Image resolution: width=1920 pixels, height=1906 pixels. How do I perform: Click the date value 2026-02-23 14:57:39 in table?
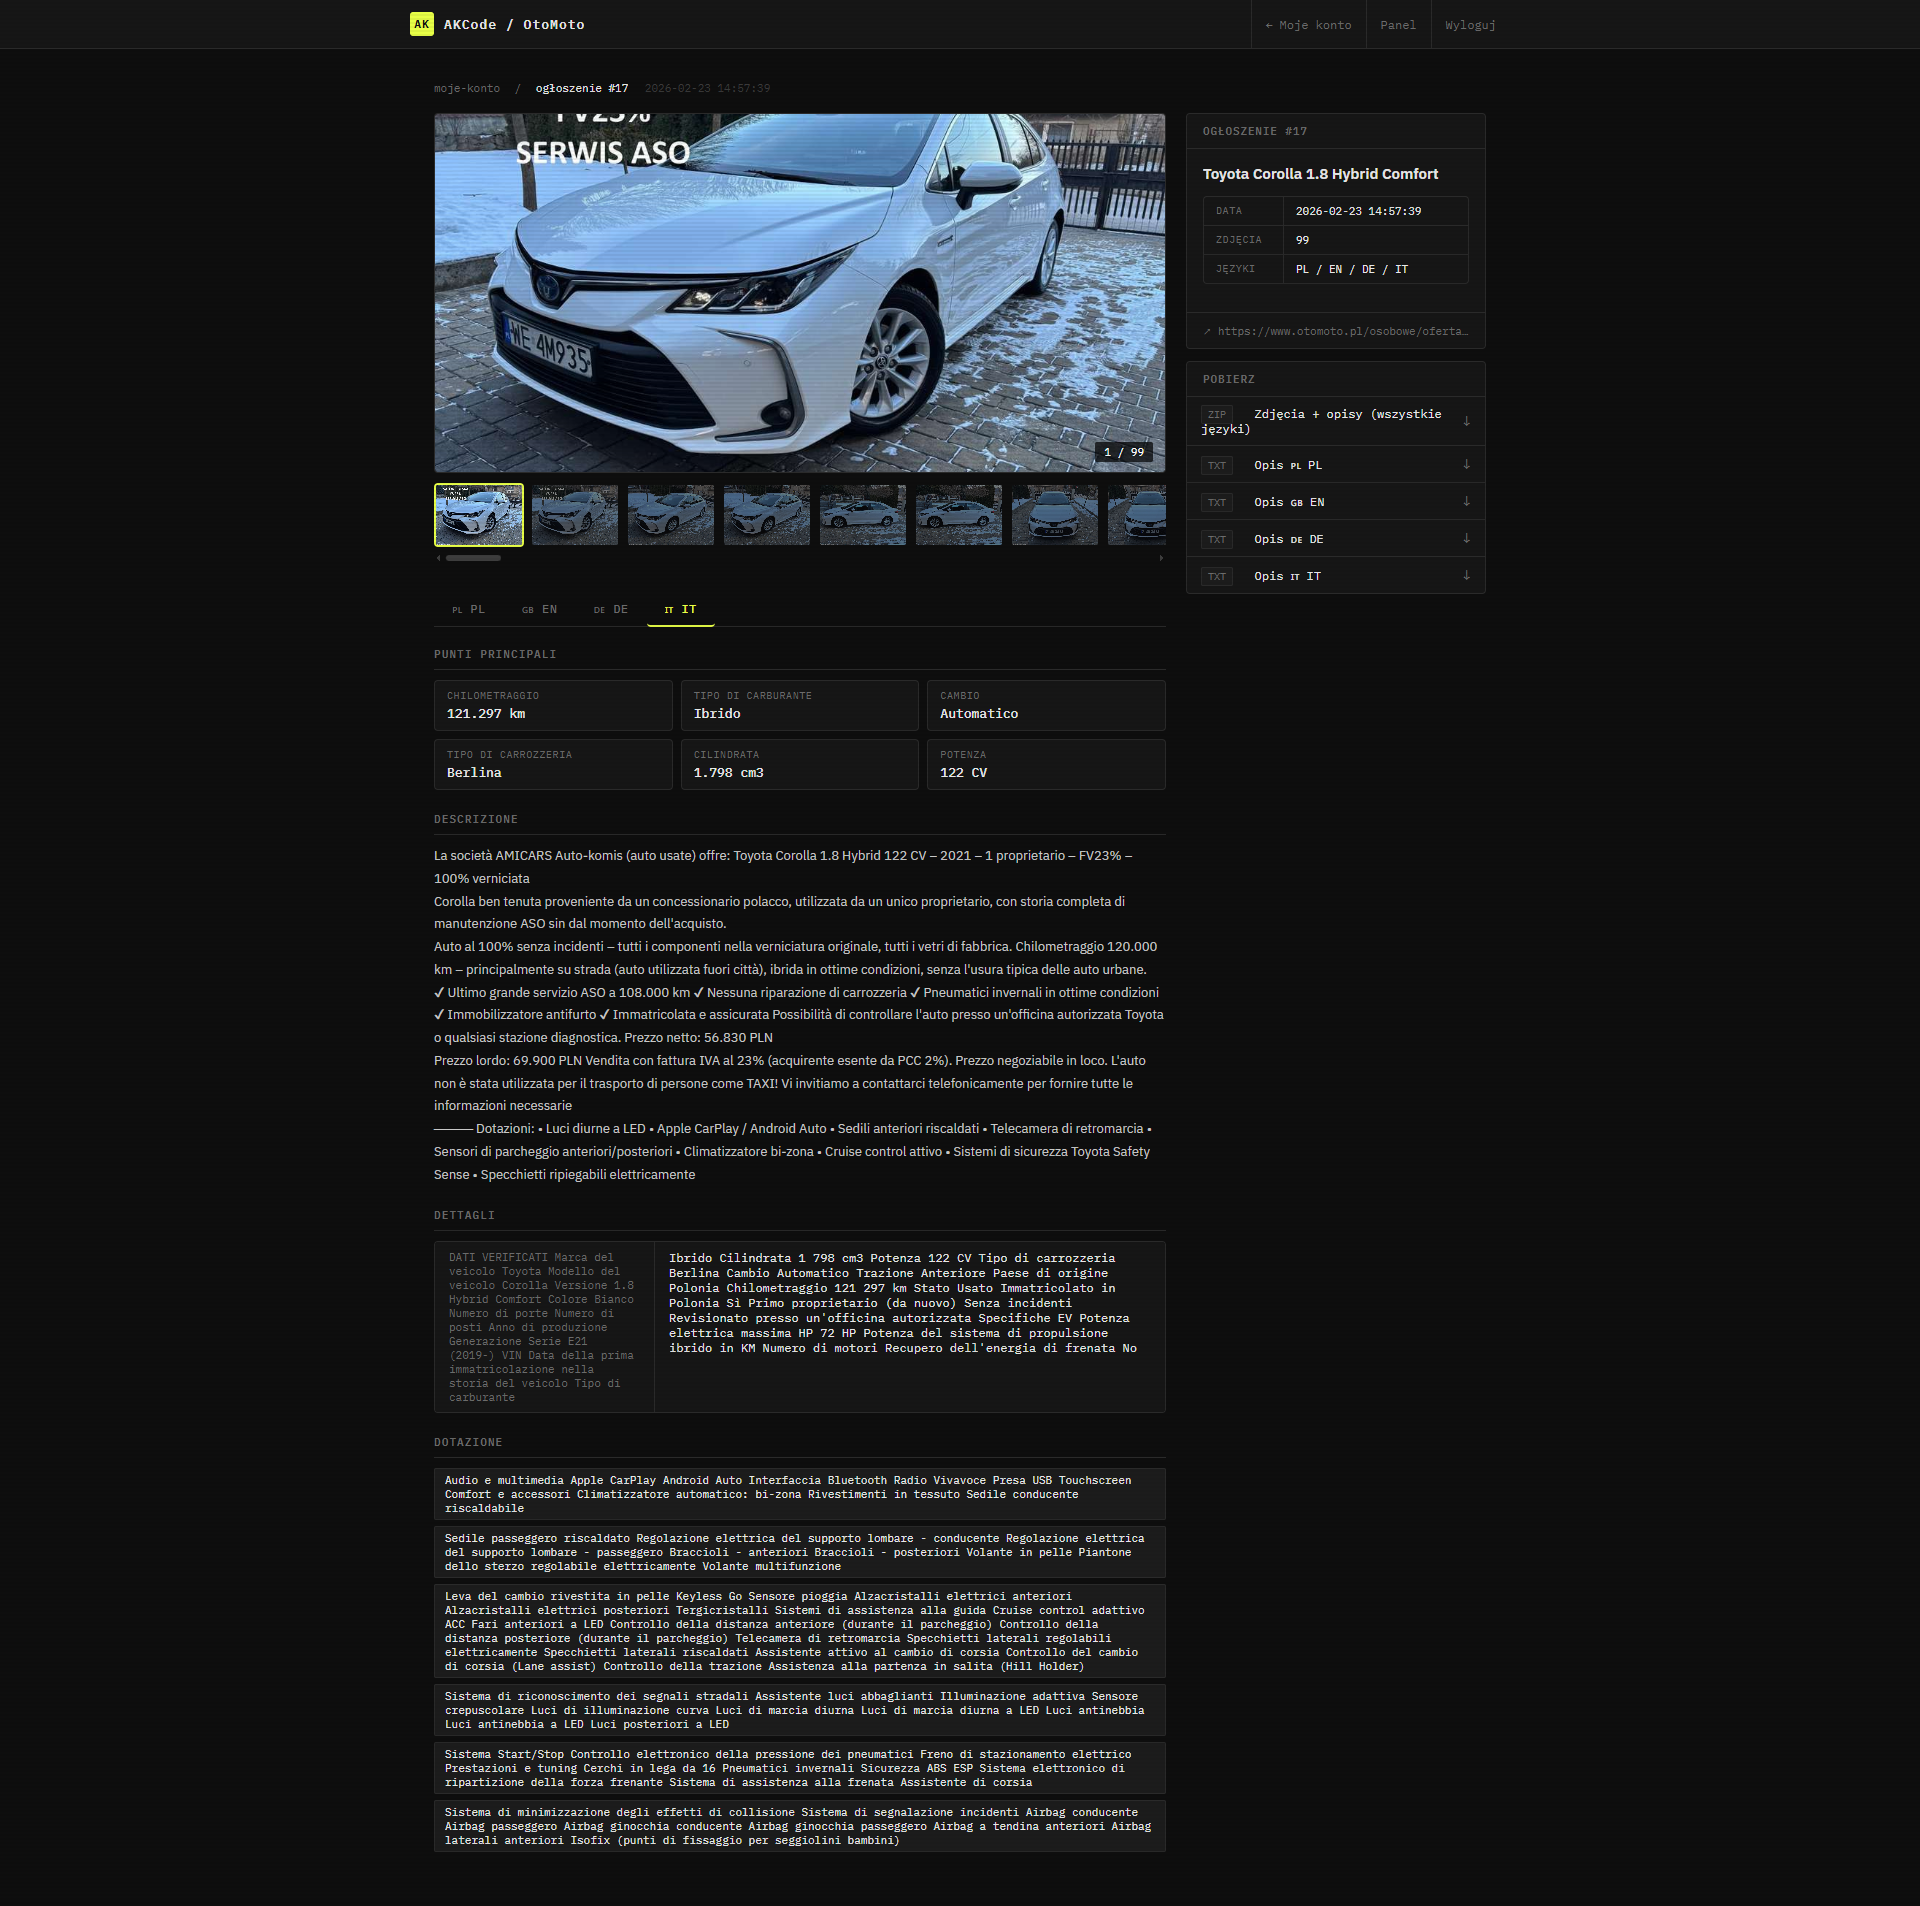pyautogui.click(x=1358, y=211)
